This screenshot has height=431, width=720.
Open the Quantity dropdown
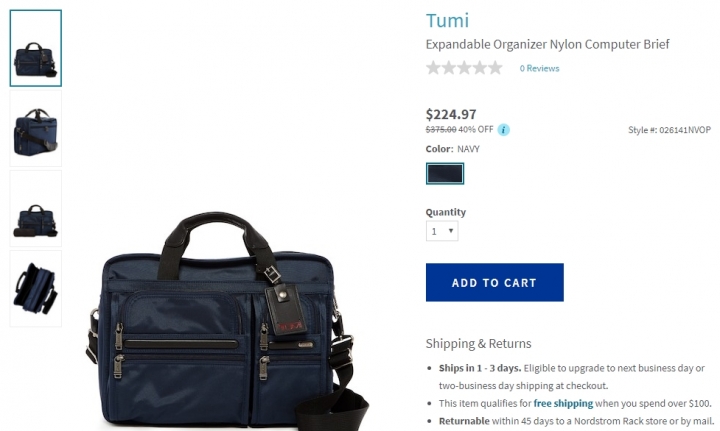click(x=442, y=231)
